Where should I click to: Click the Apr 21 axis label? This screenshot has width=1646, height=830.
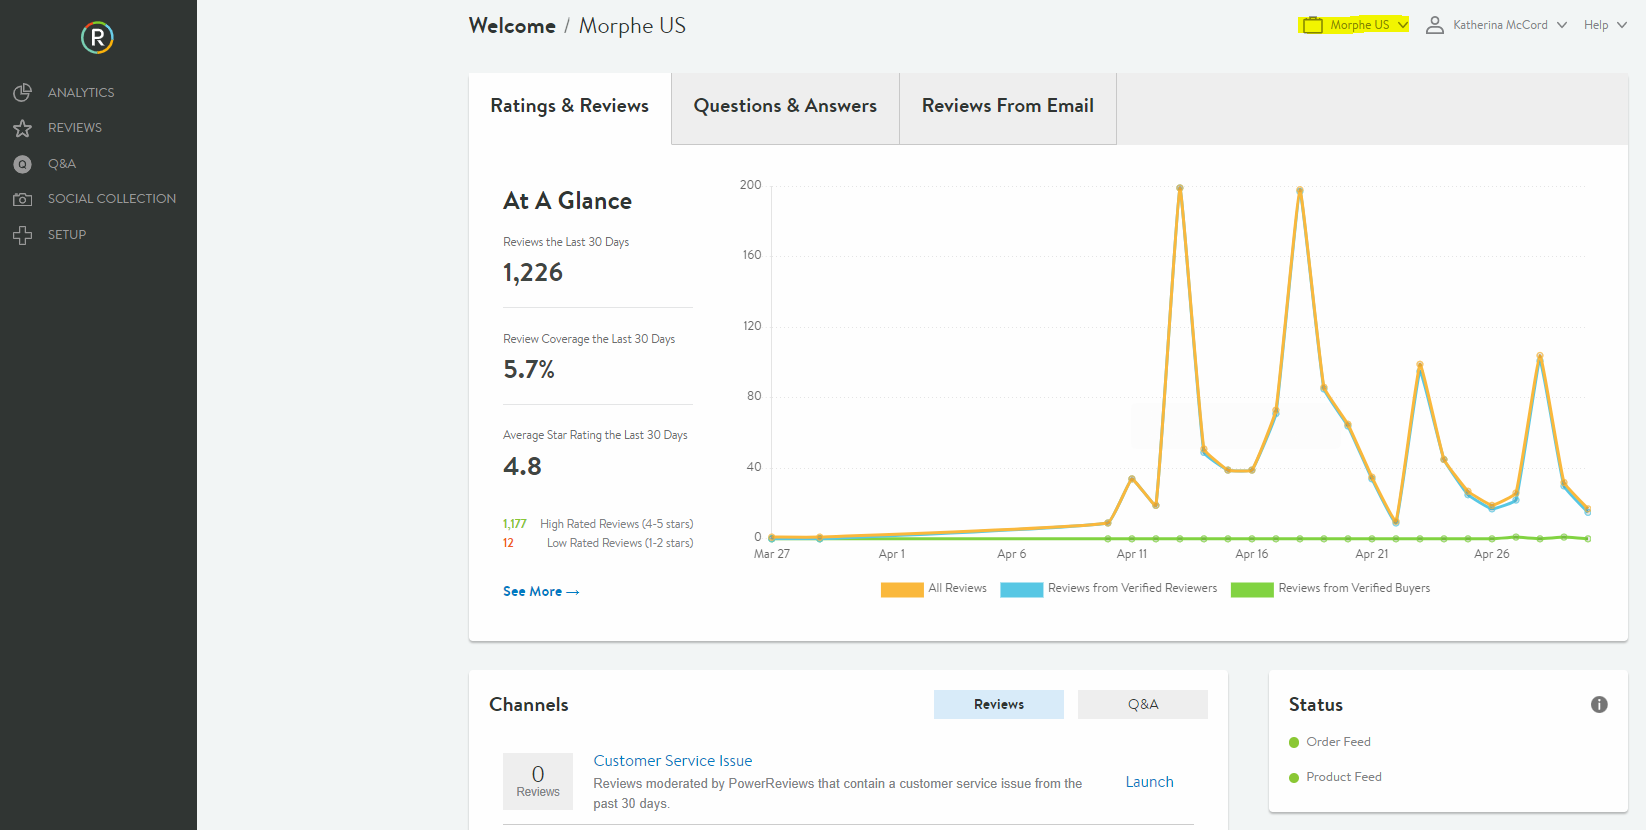[x=1372, y=554]
